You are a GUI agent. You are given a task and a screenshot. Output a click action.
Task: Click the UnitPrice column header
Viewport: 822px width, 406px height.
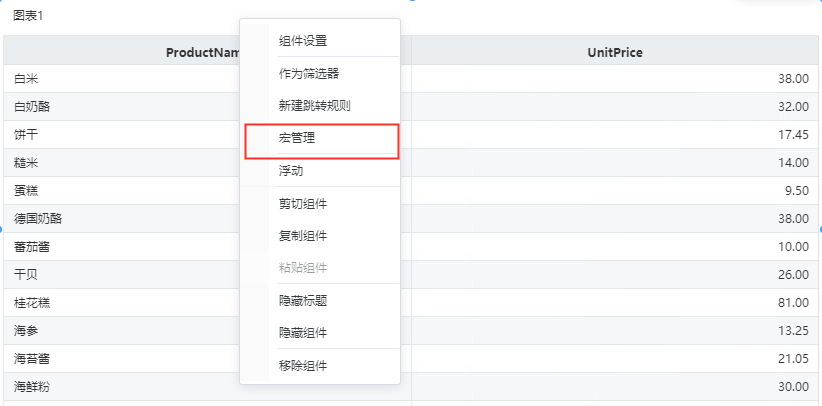[x=615, y=50]
